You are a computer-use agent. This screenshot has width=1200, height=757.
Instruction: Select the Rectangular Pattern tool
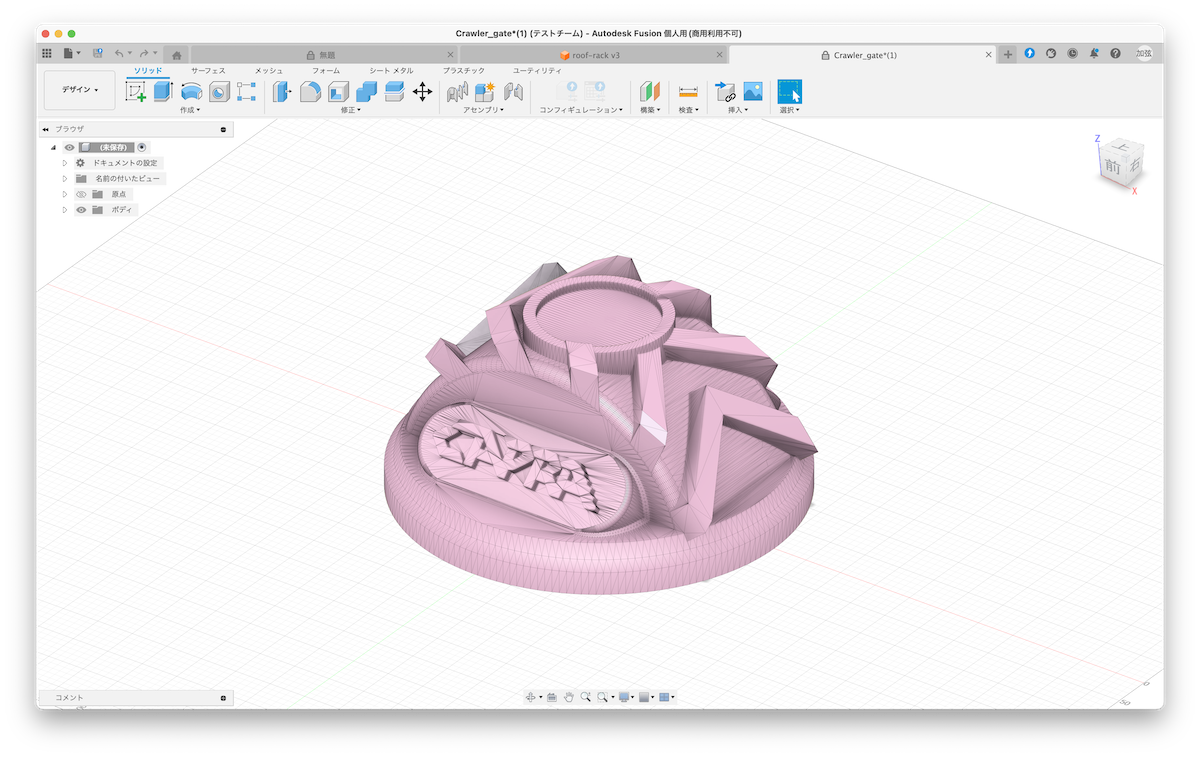click(246, 92)
